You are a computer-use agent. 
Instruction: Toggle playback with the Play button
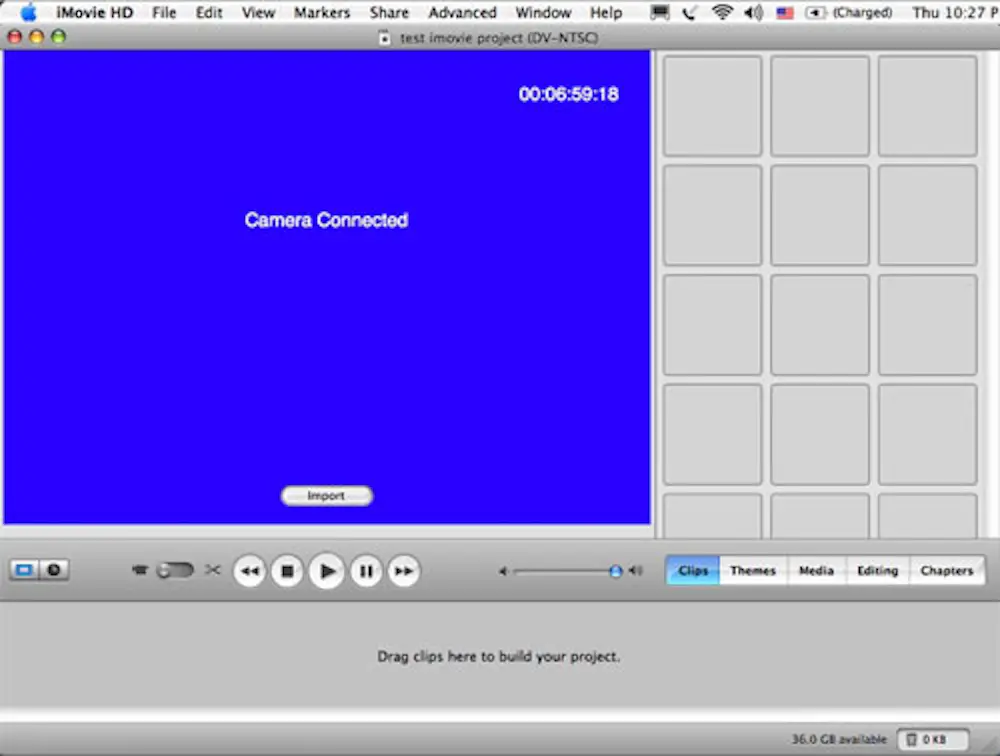[x=327, y=570]
